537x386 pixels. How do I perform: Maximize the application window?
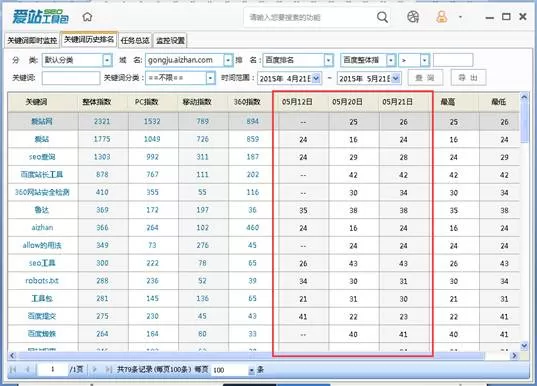coord(506,16)
